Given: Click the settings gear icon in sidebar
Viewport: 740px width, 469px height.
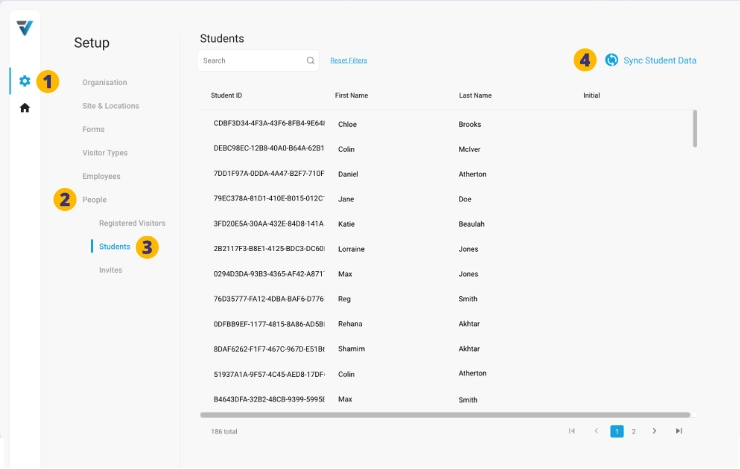Looking at the screenshot, I should point(25,81).
